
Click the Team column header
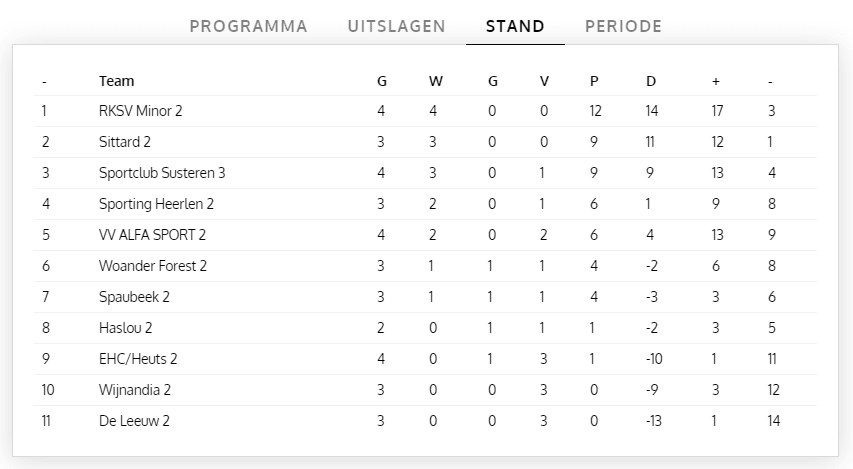coord(116,81)
